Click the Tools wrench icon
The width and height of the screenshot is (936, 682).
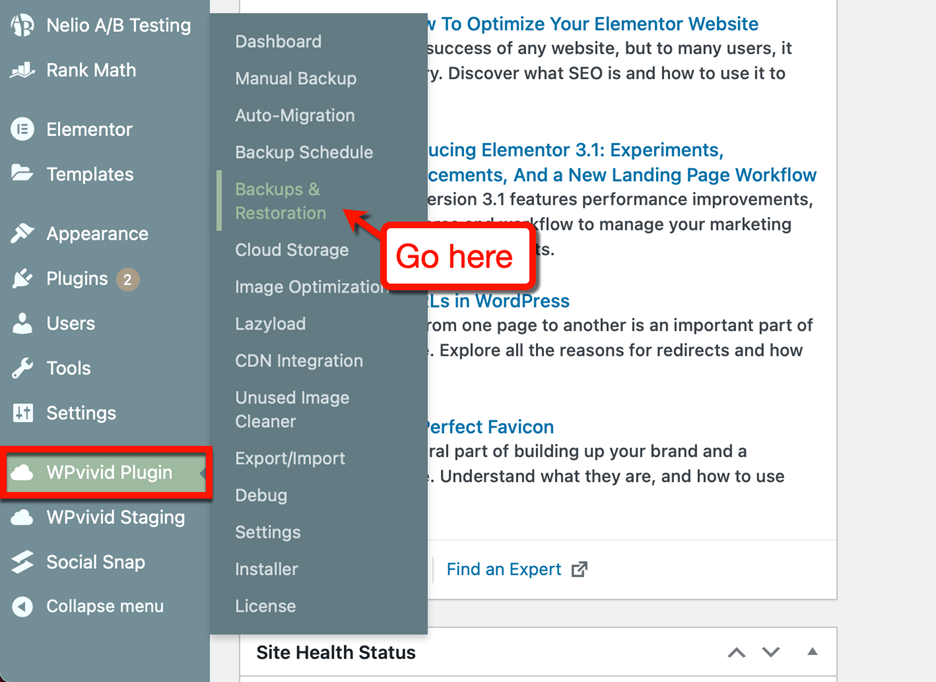[22, 368]
